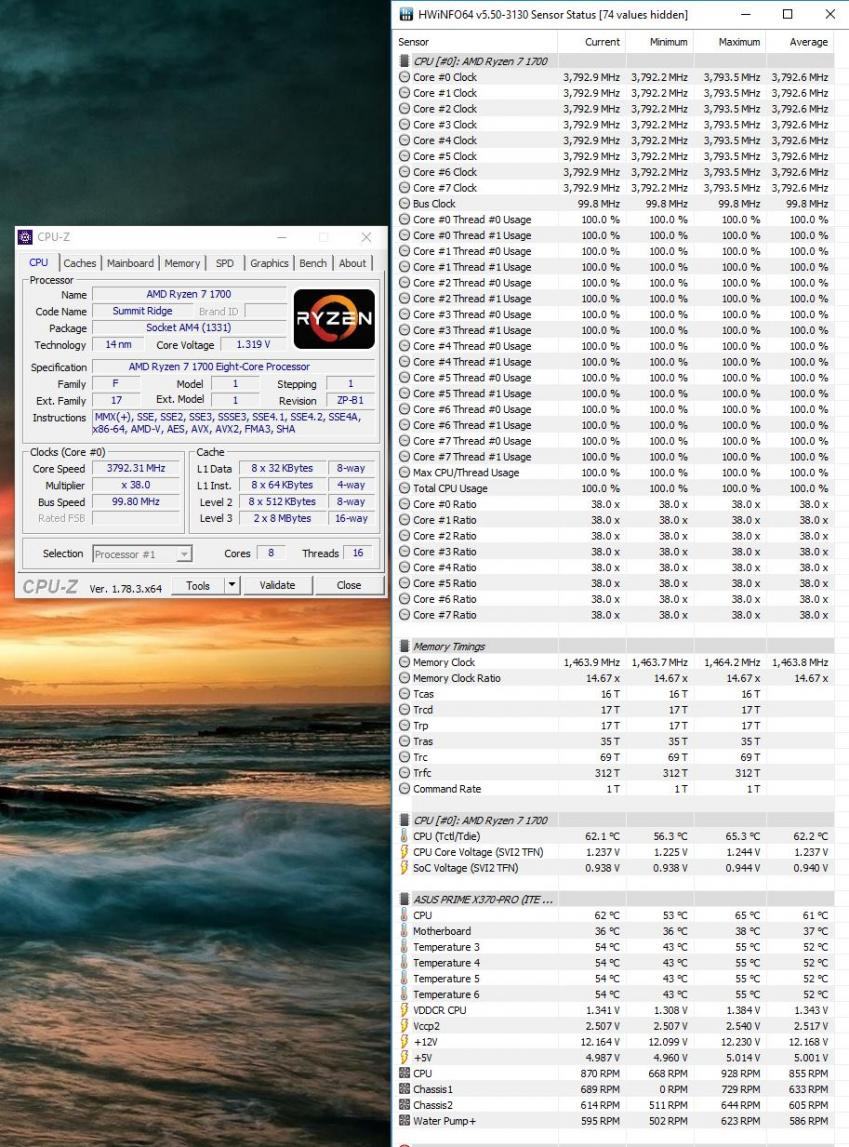Select the Memory Timings section header
This screenshot has height=1147, width=849.
(449, 647)
